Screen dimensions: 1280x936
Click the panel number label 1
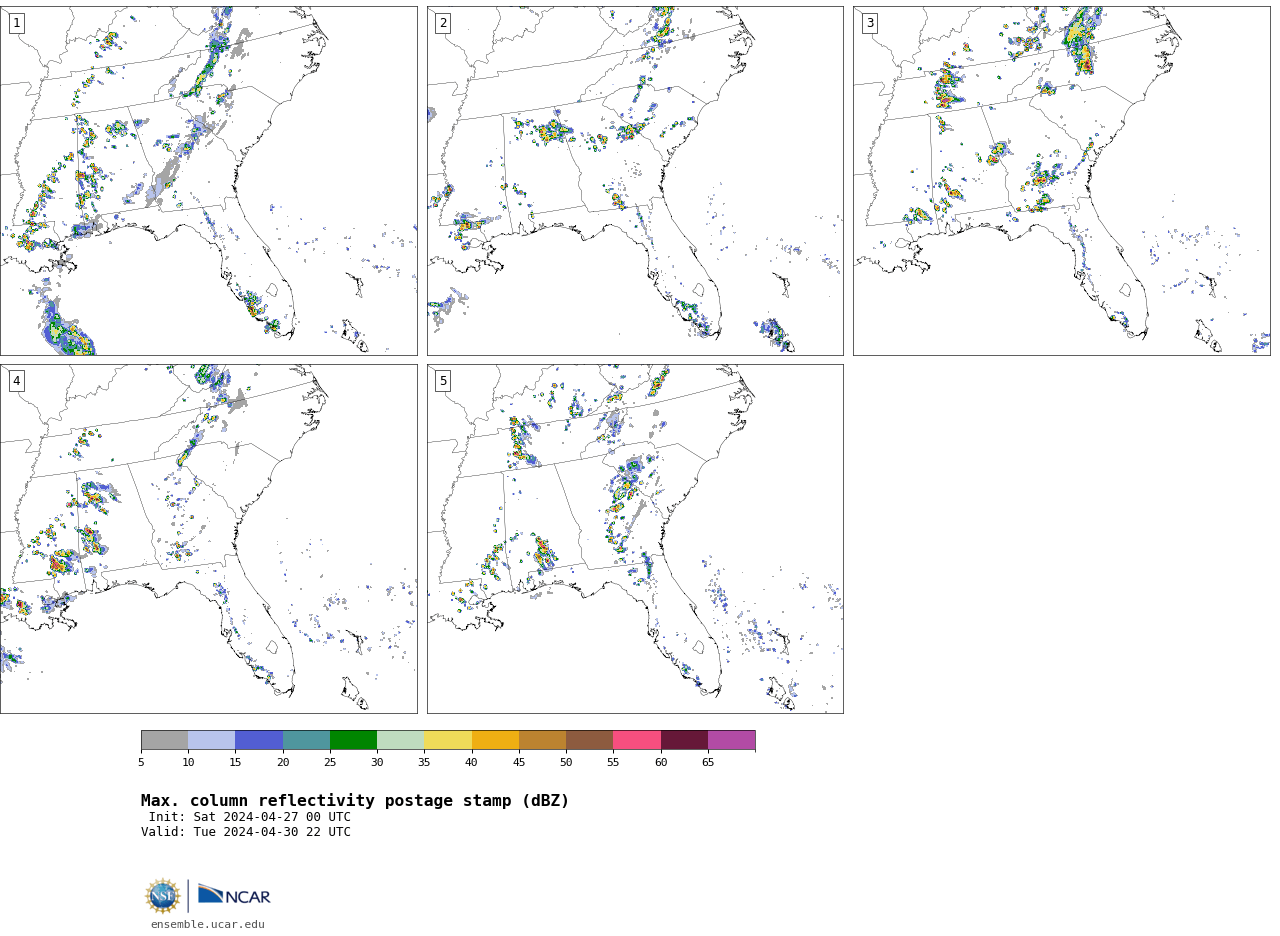point(16,23)
